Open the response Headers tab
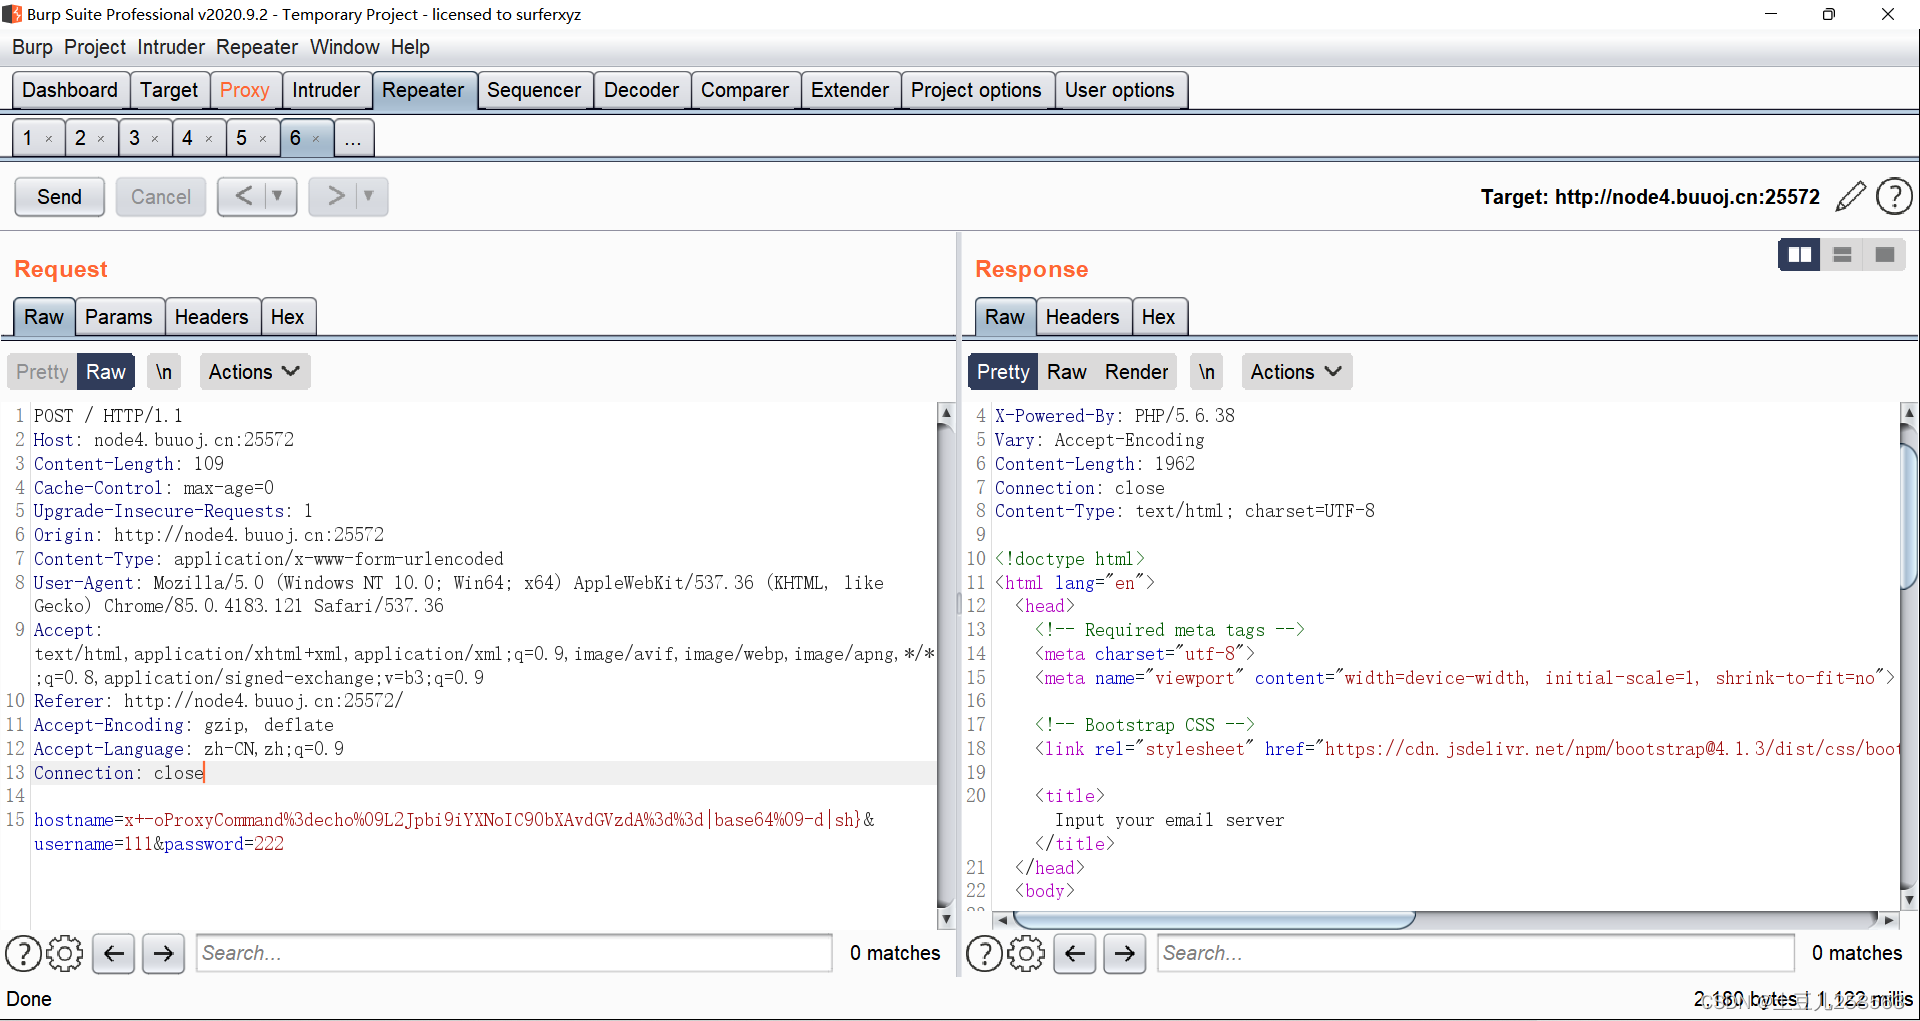The width and height of the screenshot is (1920, 1021). [x=1082, y=317]
